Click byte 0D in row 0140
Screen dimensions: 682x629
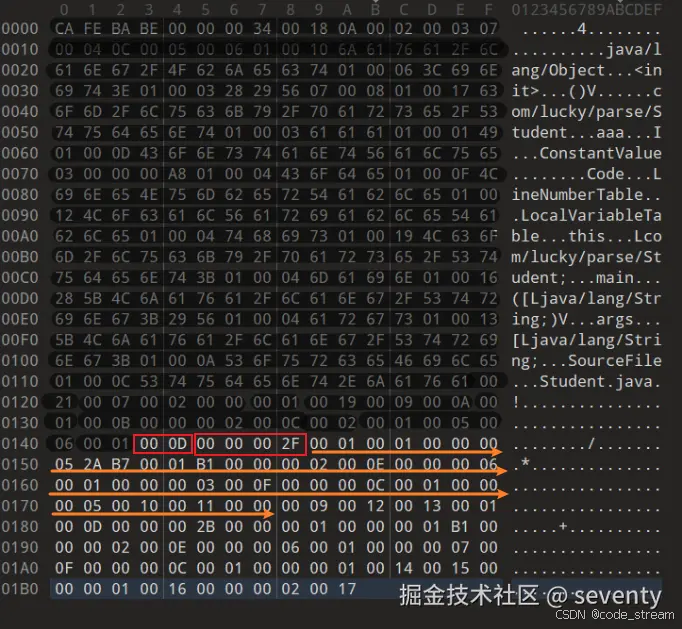click(177, 444)
